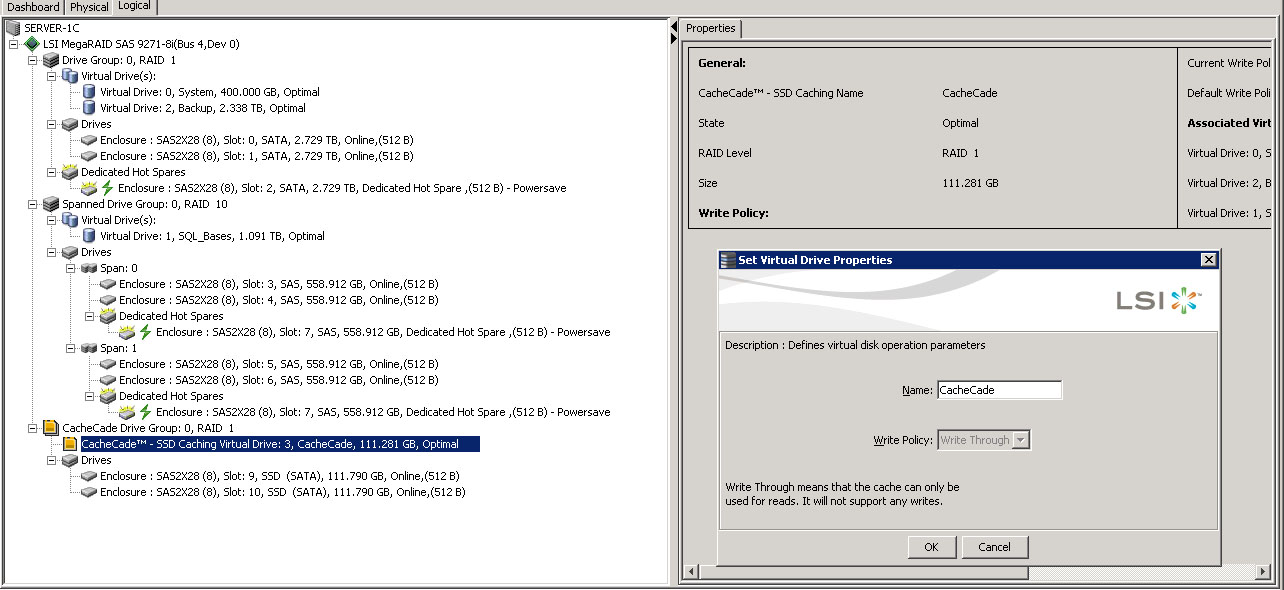Switch to the Dashboard tab
Screen dimensions: 1284x590
click(x=33, y=7)
